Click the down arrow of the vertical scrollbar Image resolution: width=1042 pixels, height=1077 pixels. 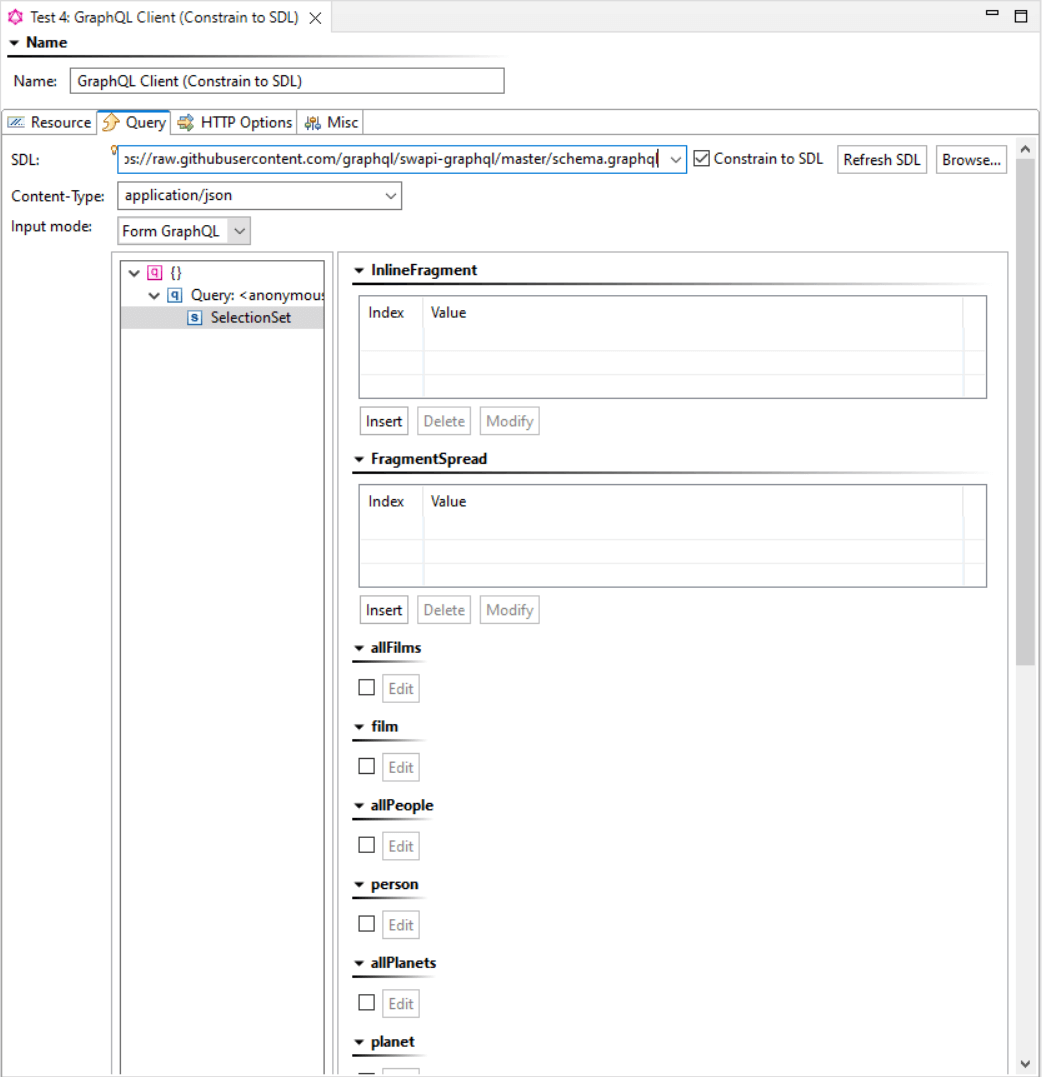(x=1026, y=1064)
